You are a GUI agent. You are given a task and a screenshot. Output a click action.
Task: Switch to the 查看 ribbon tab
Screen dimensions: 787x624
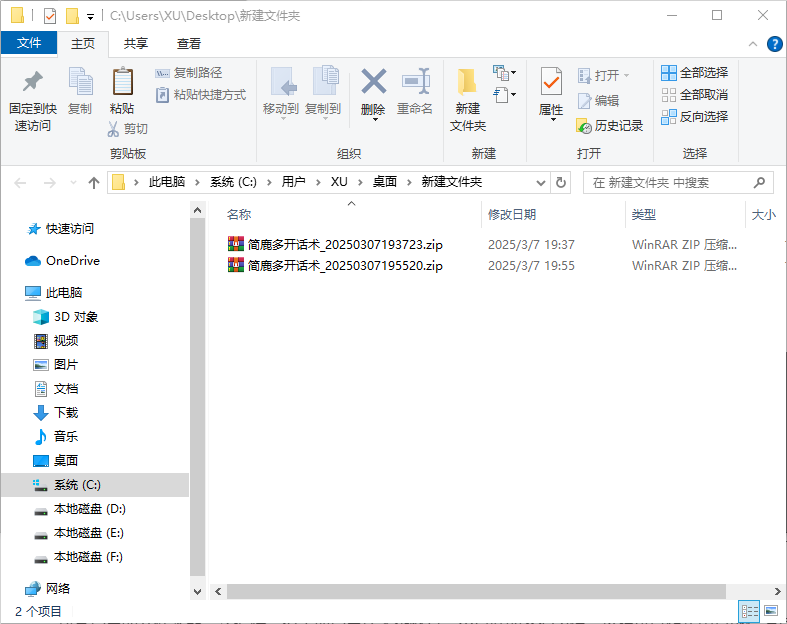(189, 43)
